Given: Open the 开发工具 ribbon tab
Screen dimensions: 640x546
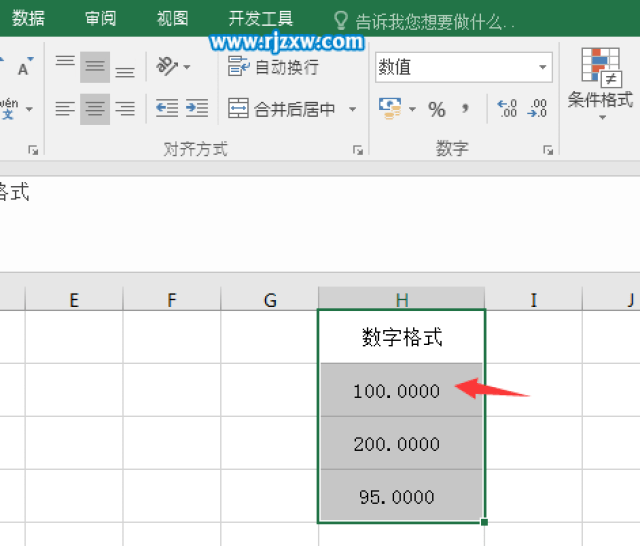Looking at the screenshot, I should click(261, 18).
